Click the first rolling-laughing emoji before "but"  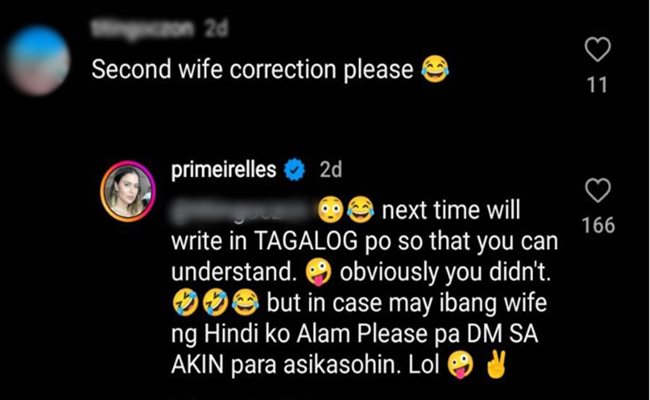pyautogui.click(x=185, y=303)
